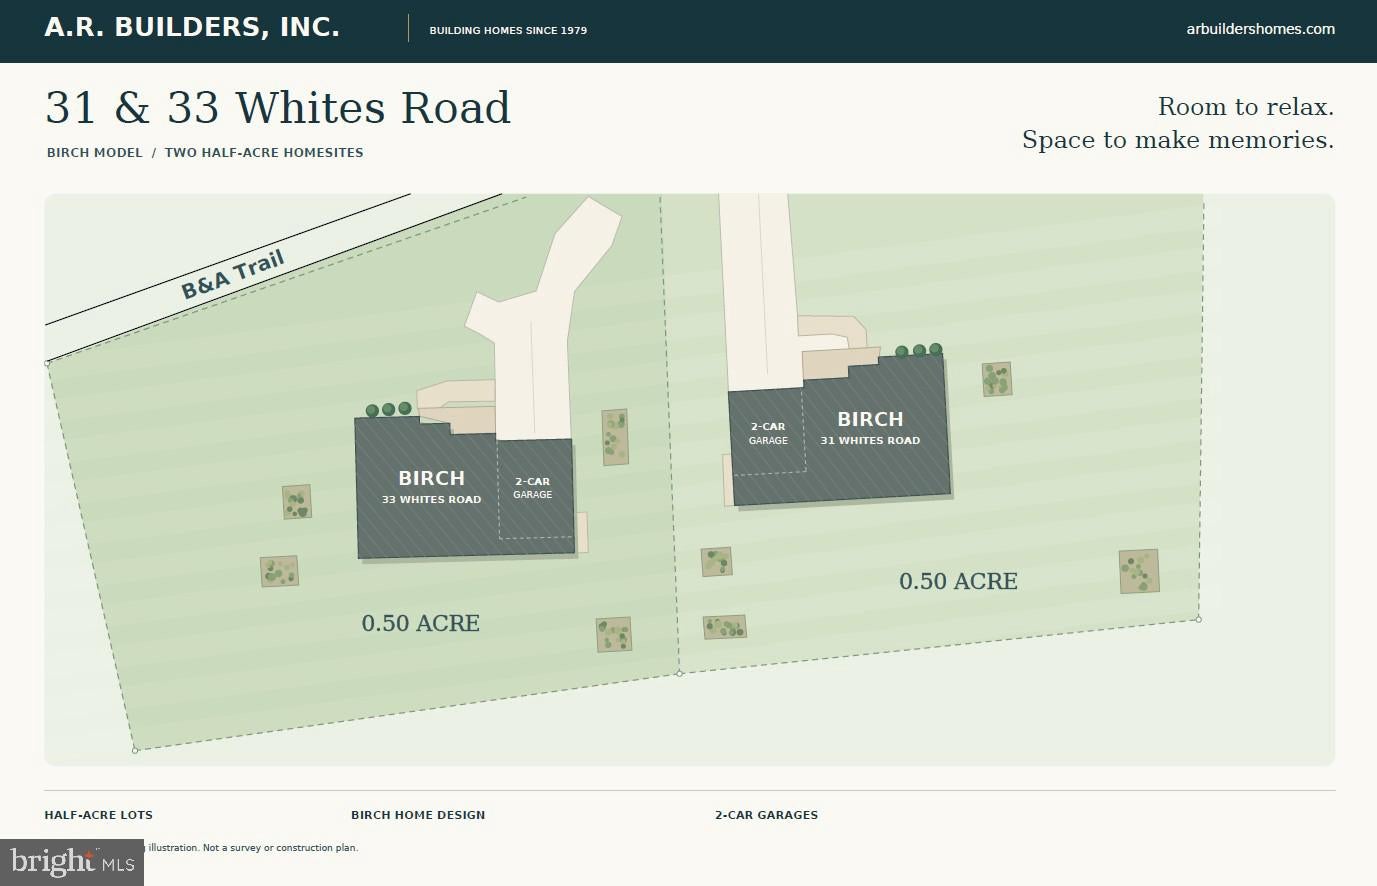Click the far-right garden bed on right lot
This screenshot has height=886, width=1377.
coord(1139,571)
